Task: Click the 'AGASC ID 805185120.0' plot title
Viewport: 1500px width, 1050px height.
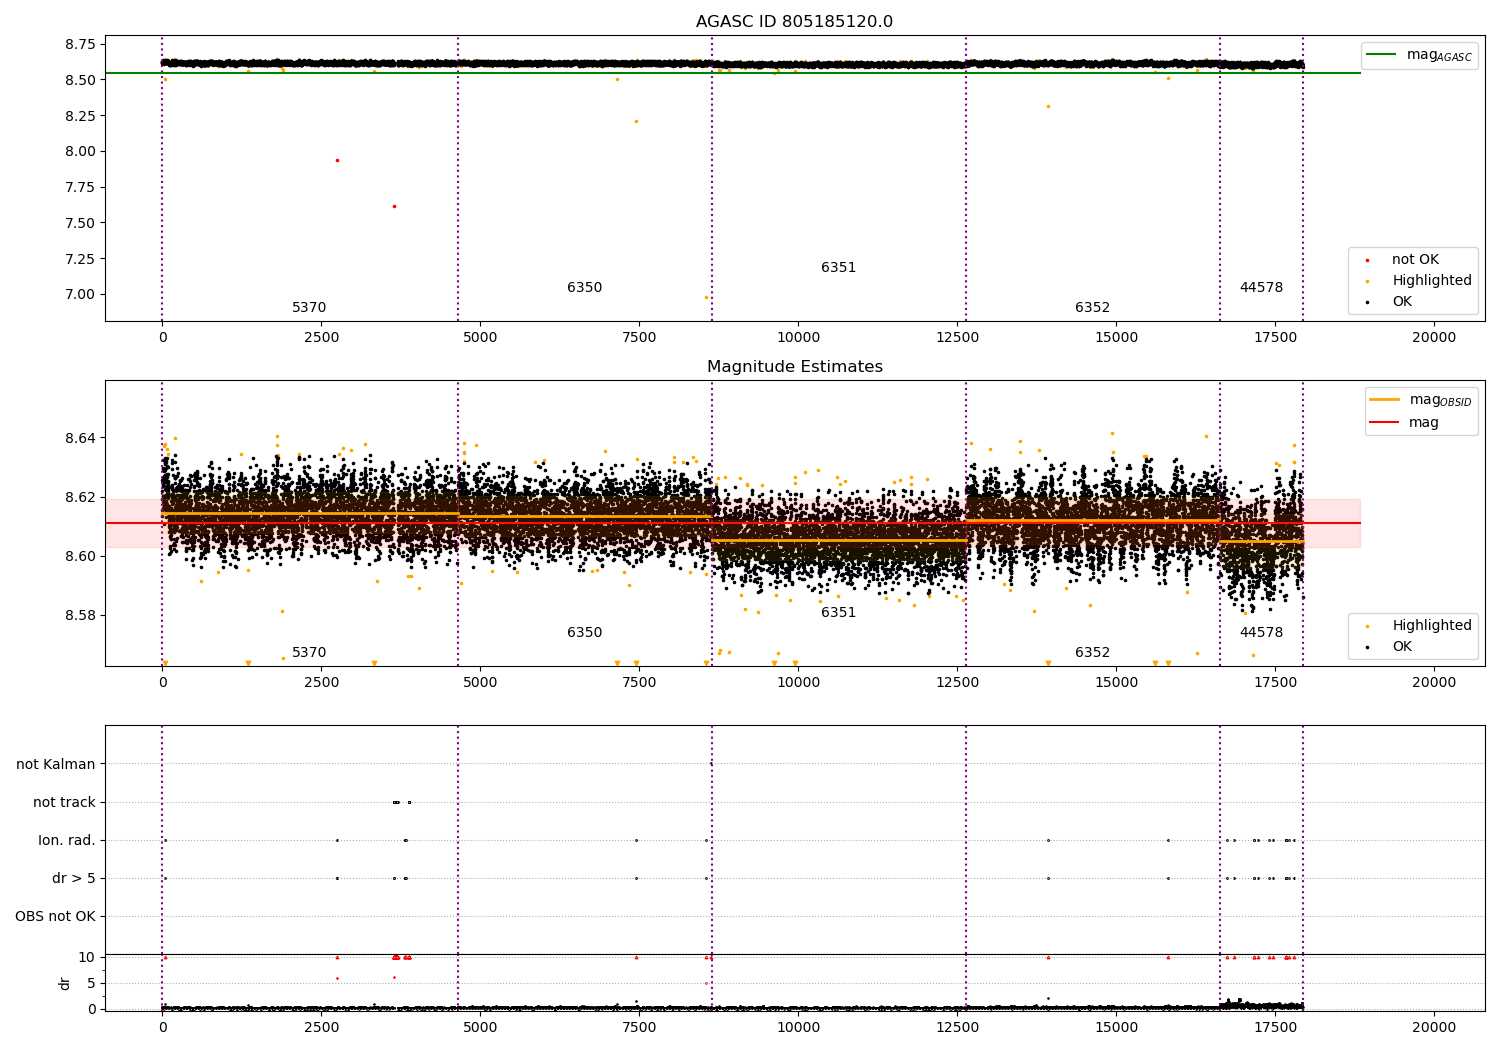Action: (x=794, y=22)
